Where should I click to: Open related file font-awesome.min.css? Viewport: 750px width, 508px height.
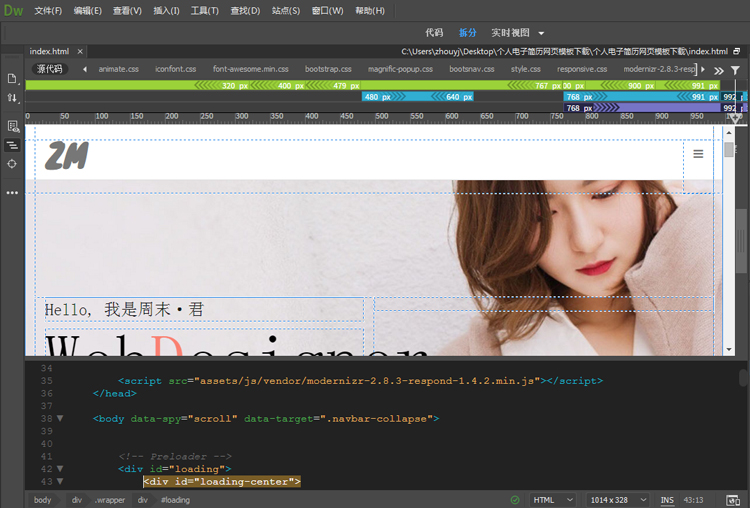coord(251,69)
